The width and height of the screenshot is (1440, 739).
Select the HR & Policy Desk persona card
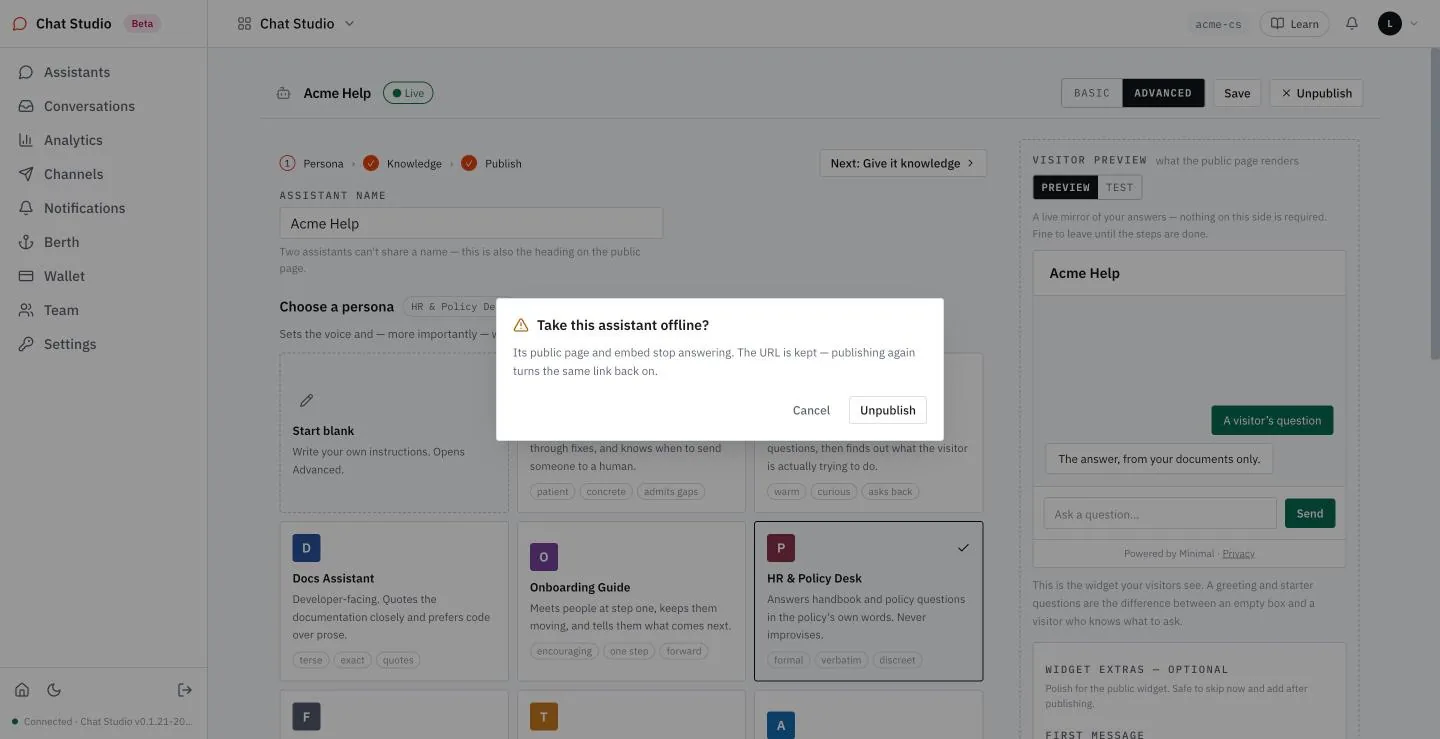point(869,601)
